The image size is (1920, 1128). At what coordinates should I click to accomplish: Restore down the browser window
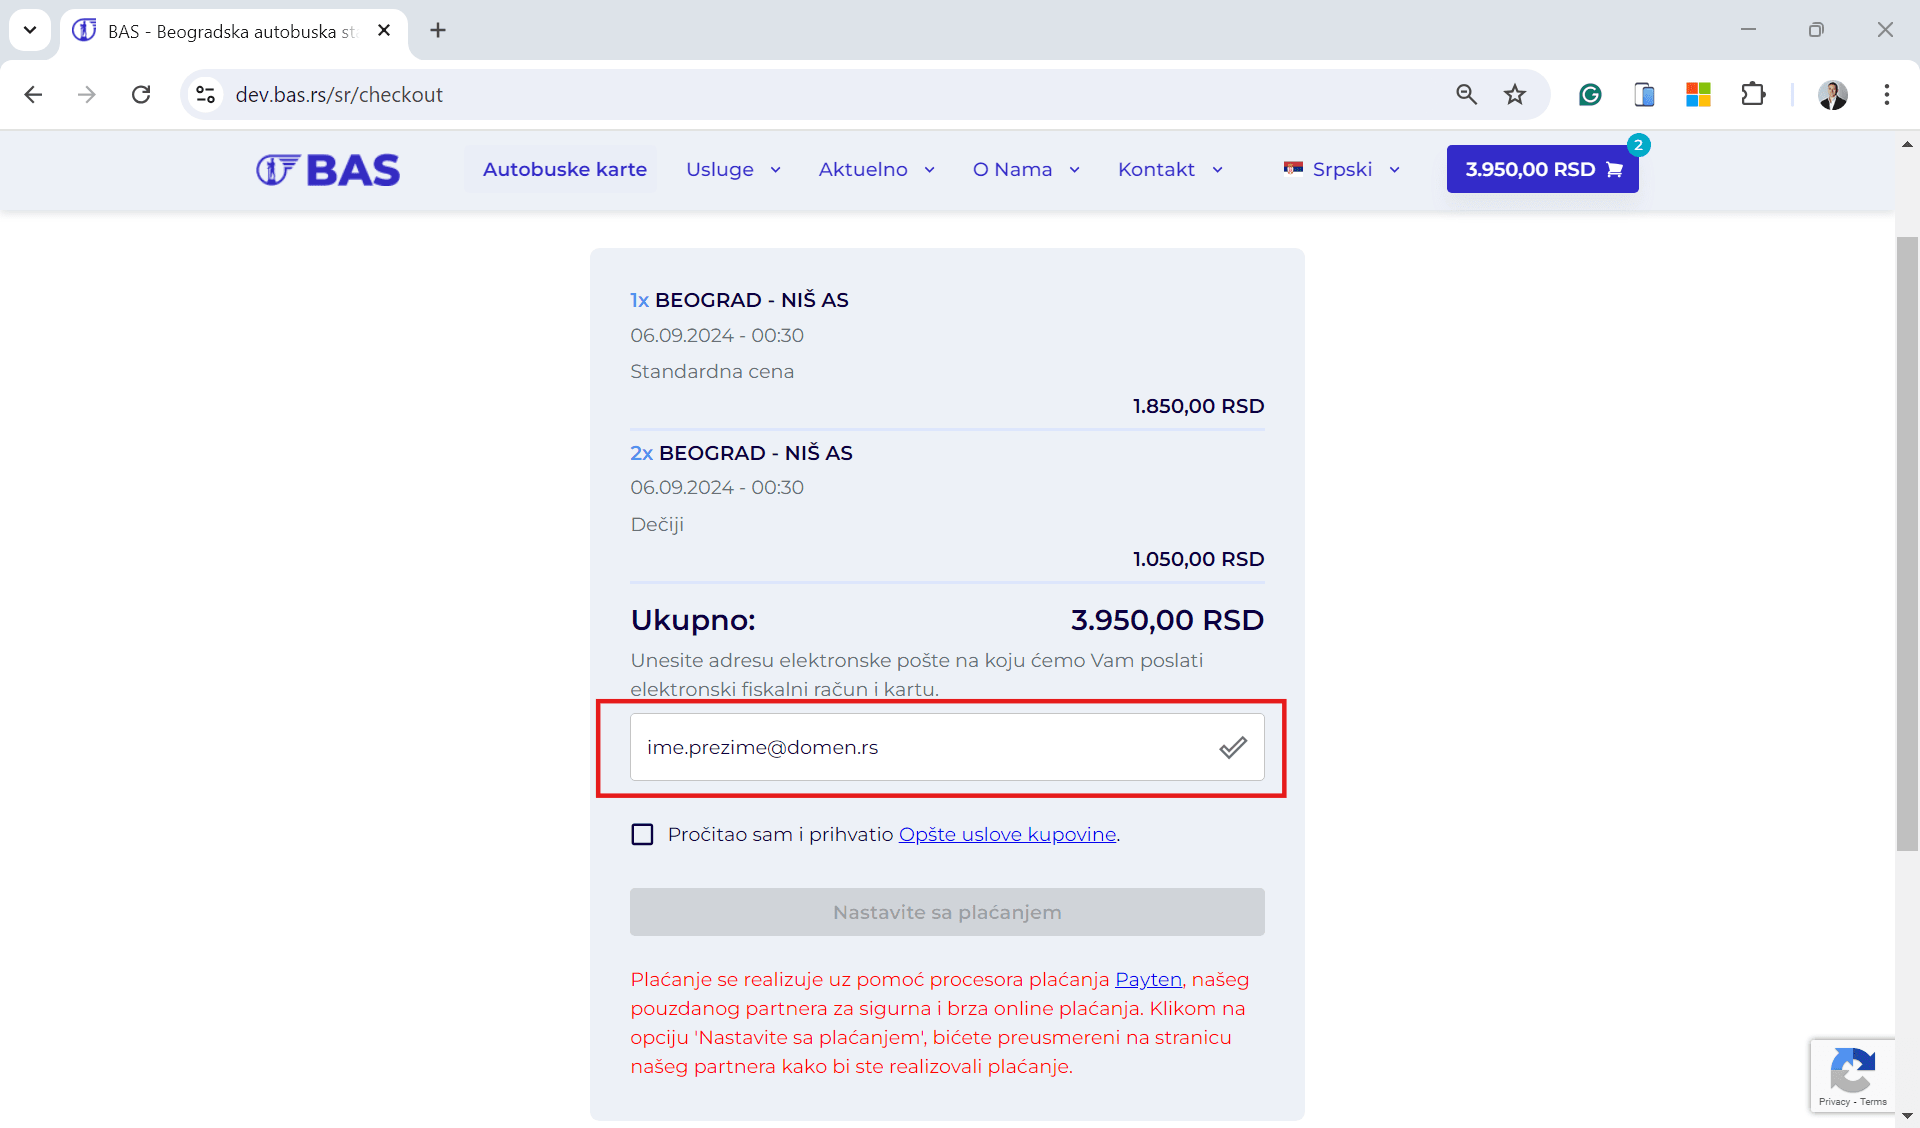click(1816, 30)
